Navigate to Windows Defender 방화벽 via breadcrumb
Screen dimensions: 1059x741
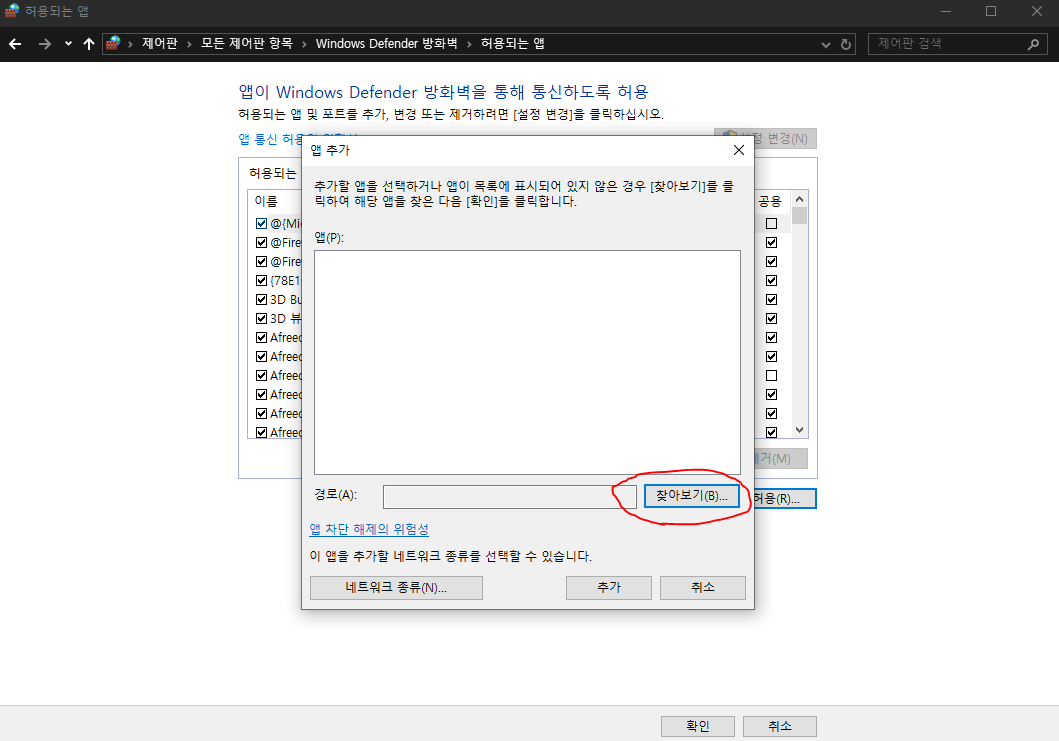[386, 43]
